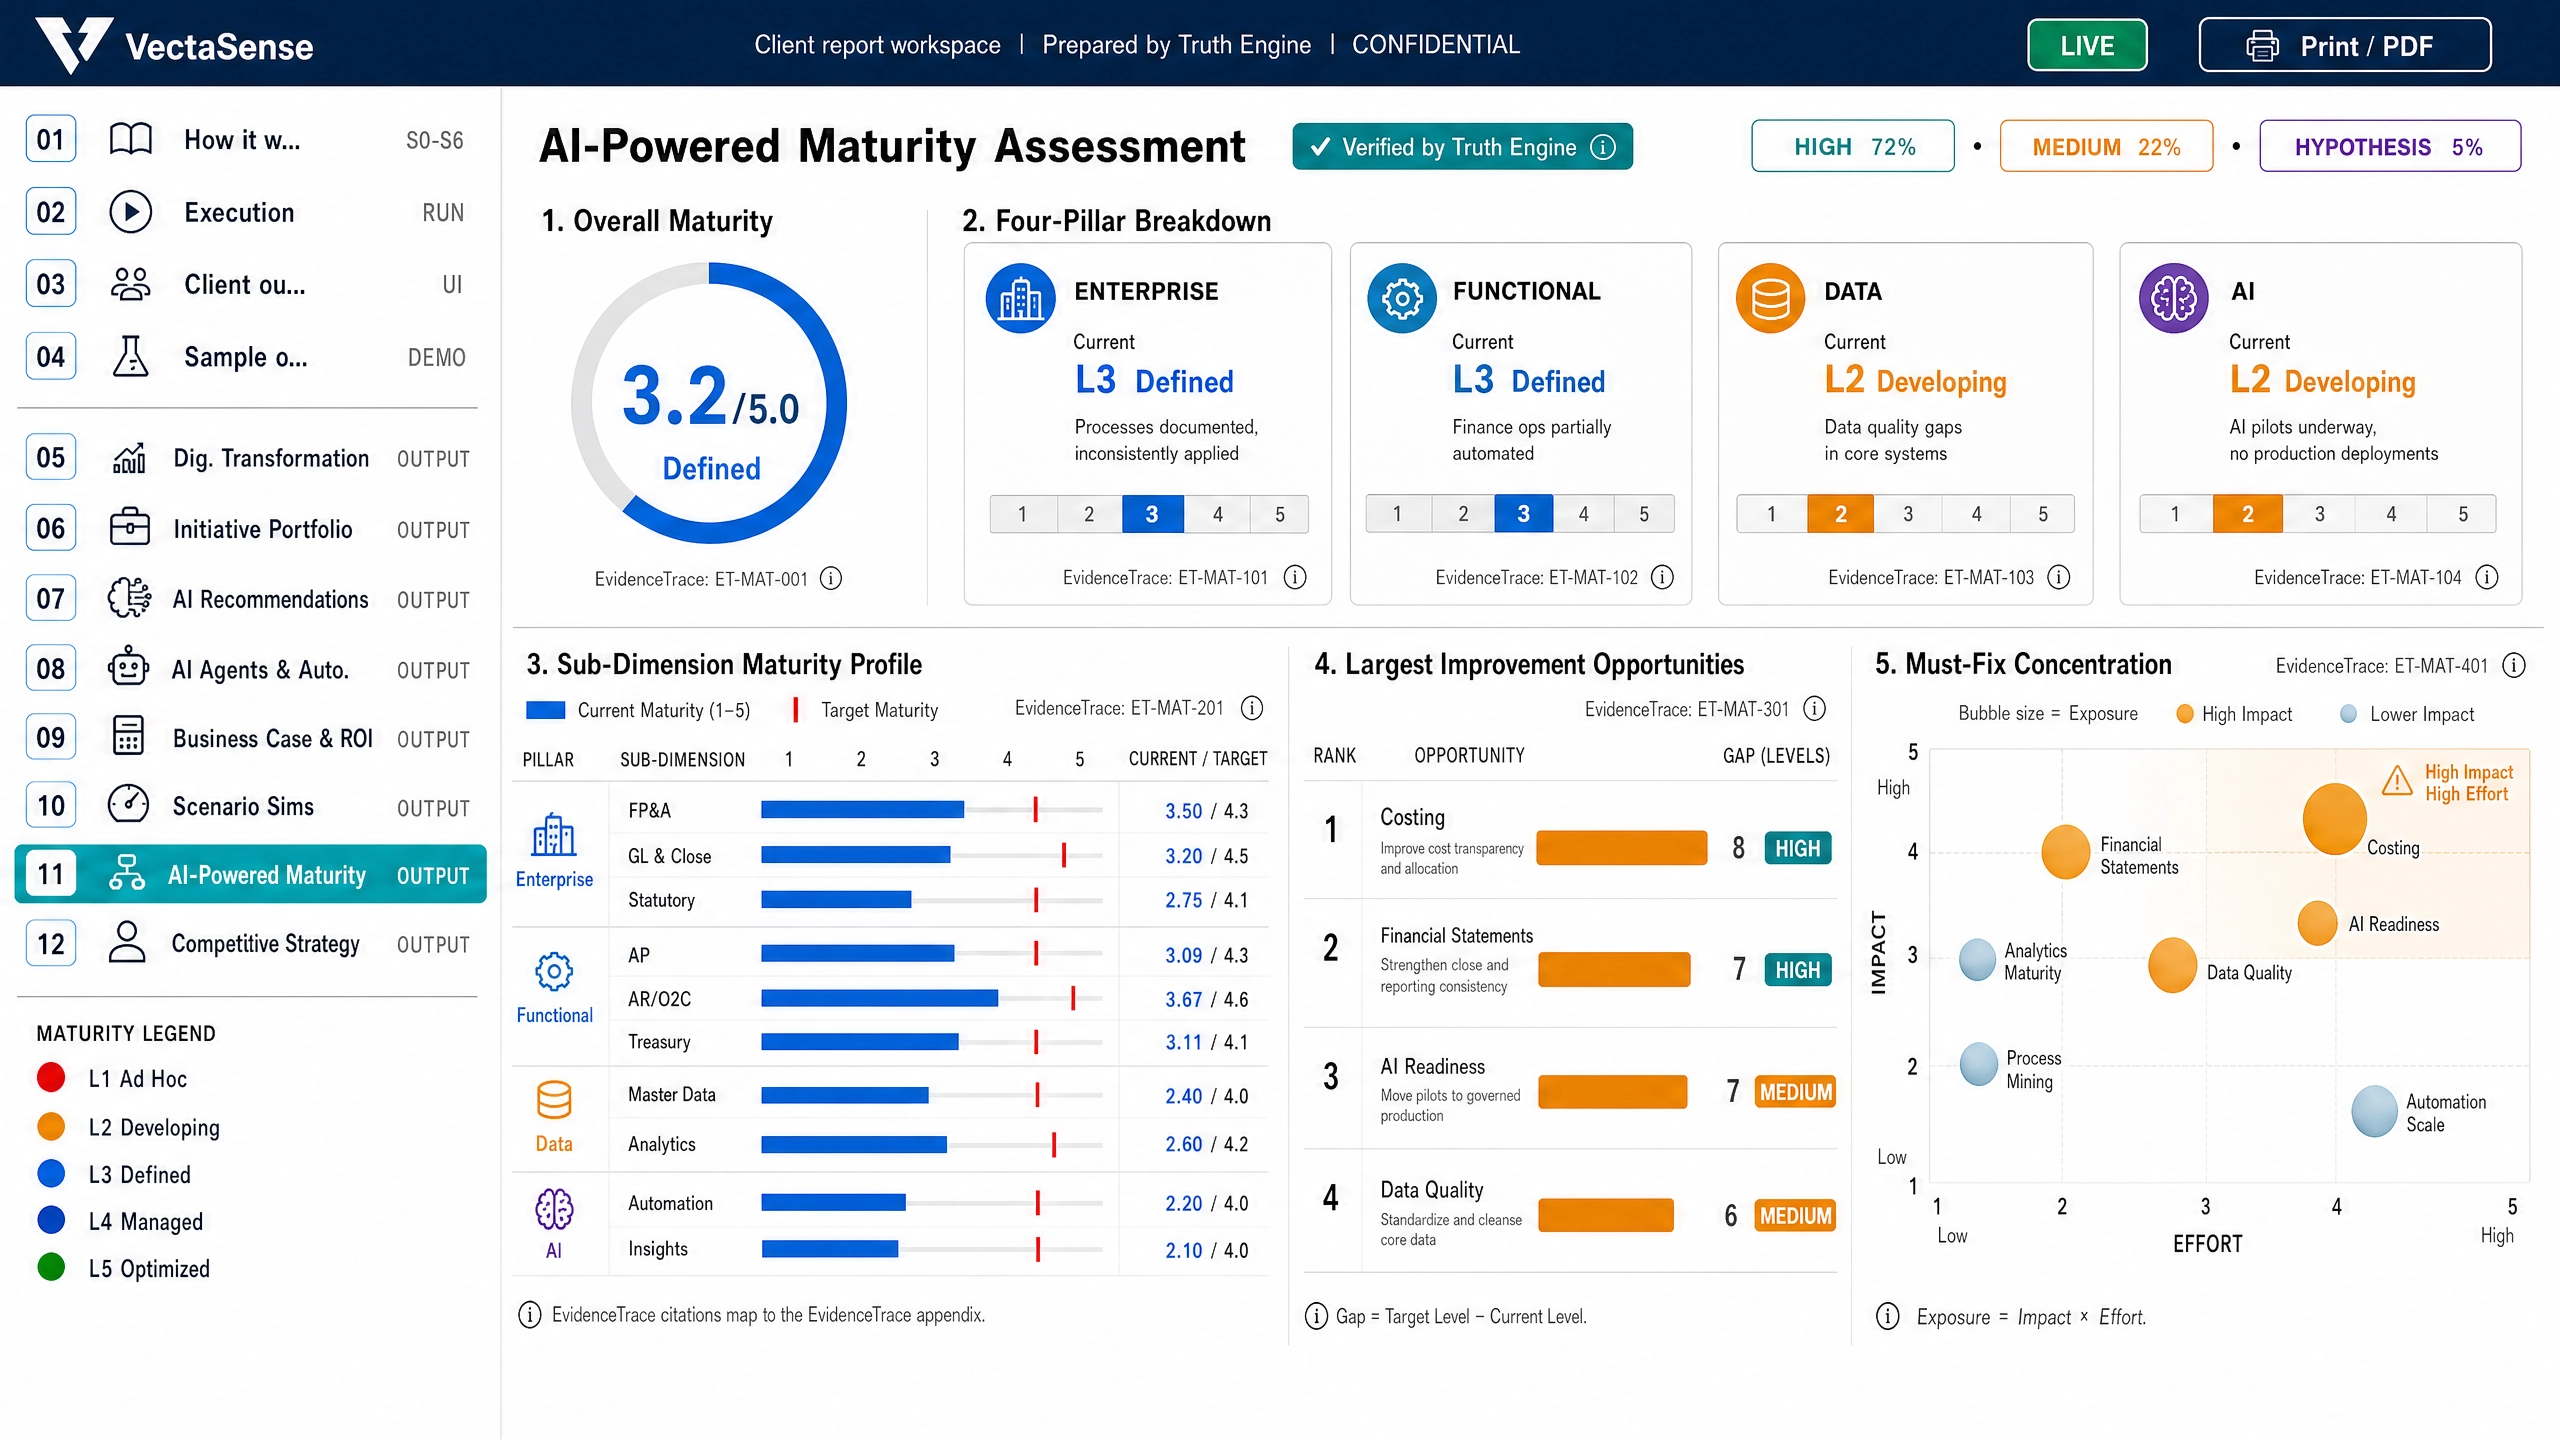Open info for EvidenceTrace ET-MAT-001
The width and height of the screenshot is (2560, 1440).
click(831, 578)
